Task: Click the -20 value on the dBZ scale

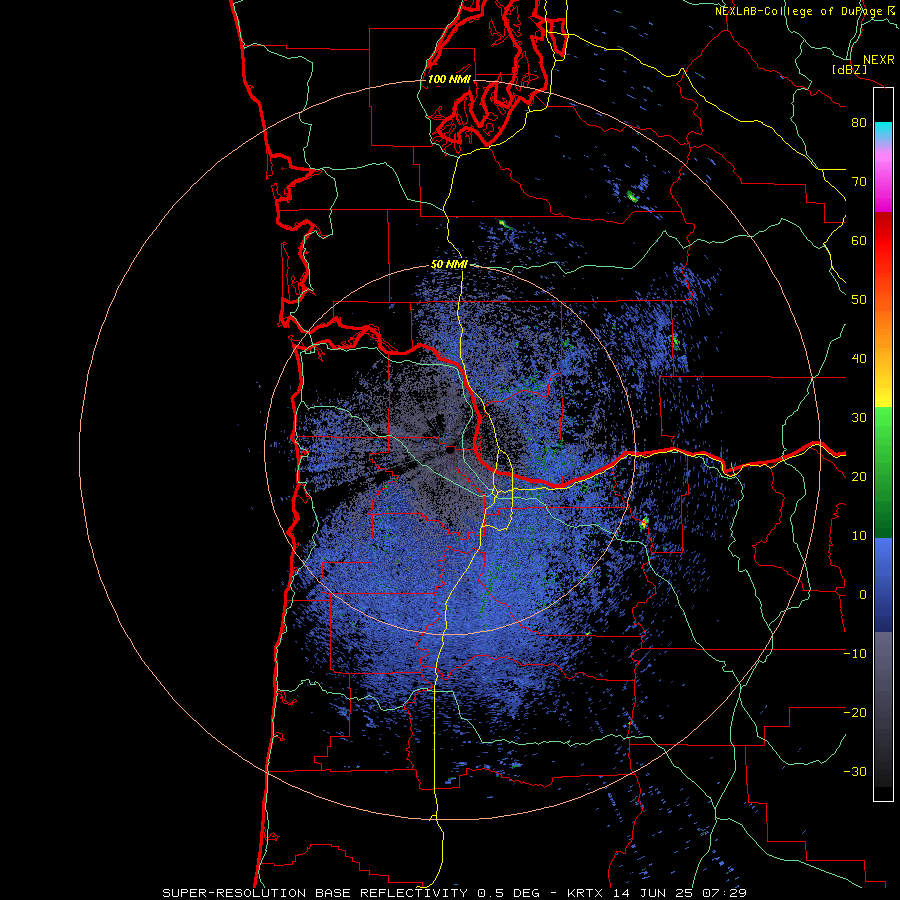Action: 856,712
